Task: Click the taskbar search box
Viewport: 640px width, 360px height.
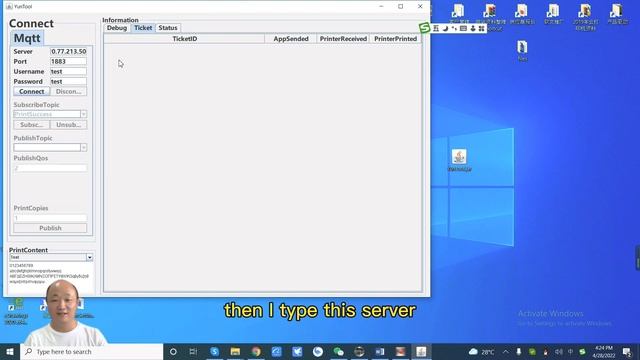Action: click(x=91, y=351)
